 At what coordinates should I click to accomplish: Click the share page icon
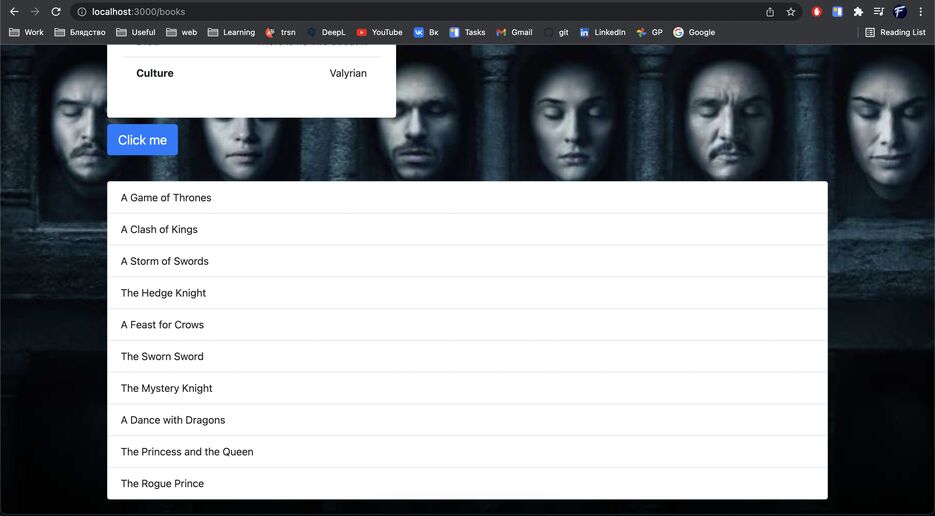tap(770, 12)
